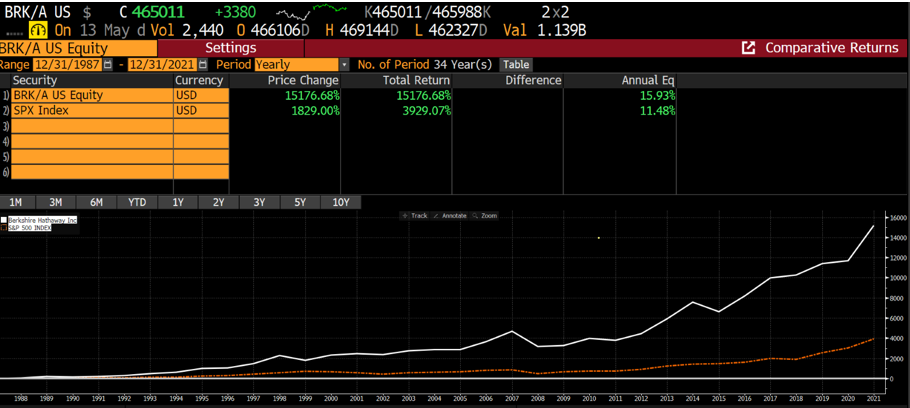Click the range end date field 12/31/2021
This screenshot has width=910, height=408.
pyautogui.click(x=163, y=64)
